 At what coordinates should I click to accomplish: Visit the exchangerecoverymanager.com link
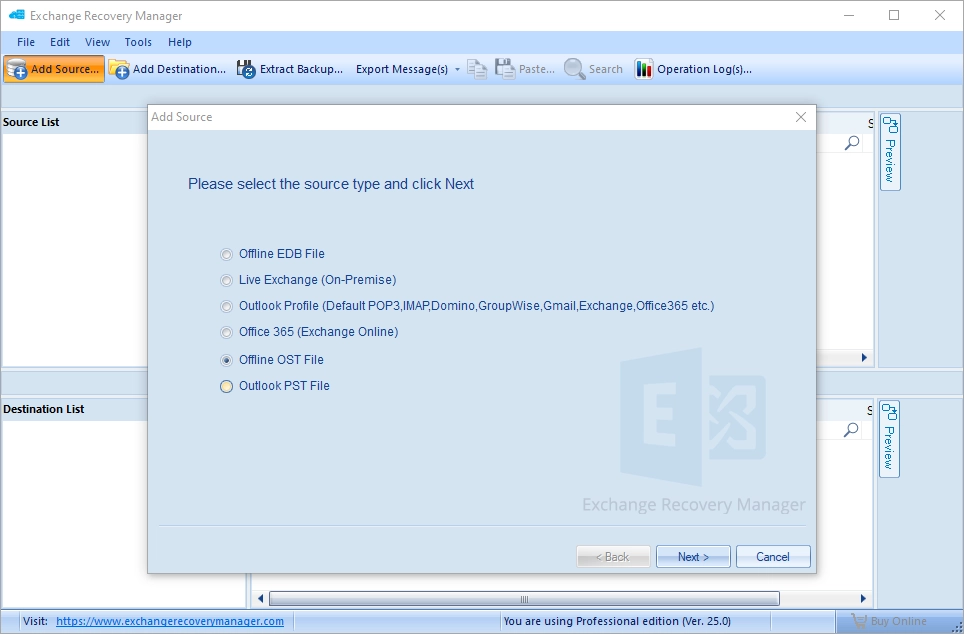(x=170, y=621)
